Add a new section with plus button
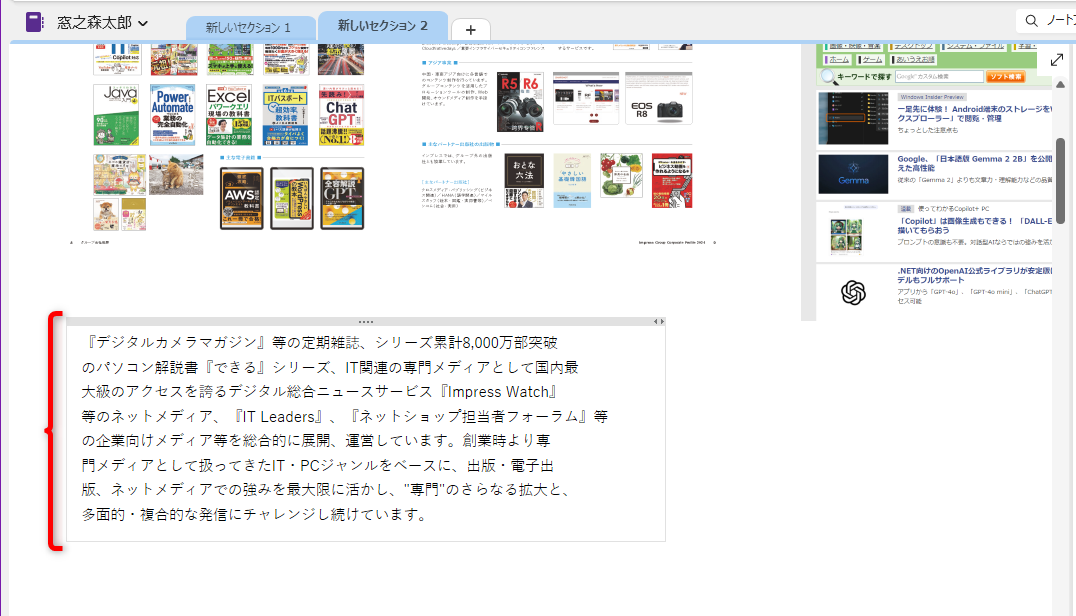 click(471, 29)
